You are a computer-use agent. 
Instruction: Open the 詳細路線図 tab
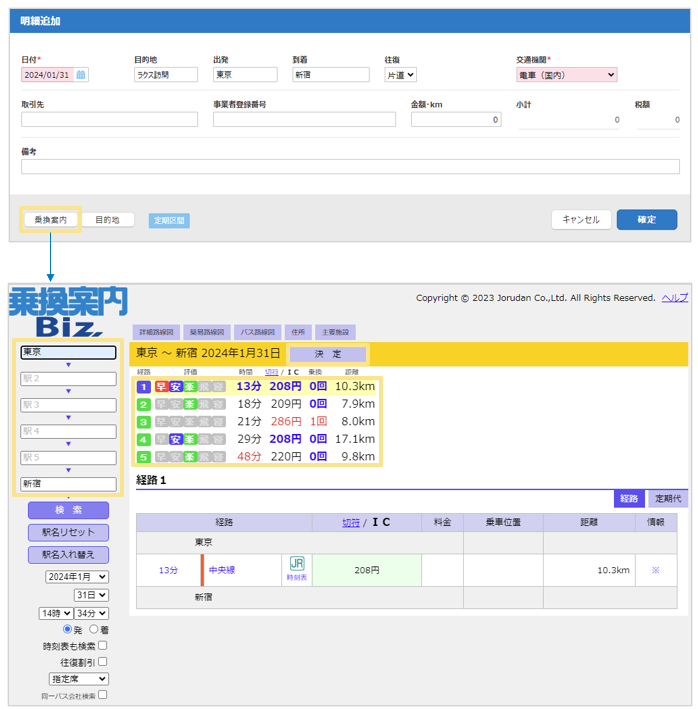point(156,331)
